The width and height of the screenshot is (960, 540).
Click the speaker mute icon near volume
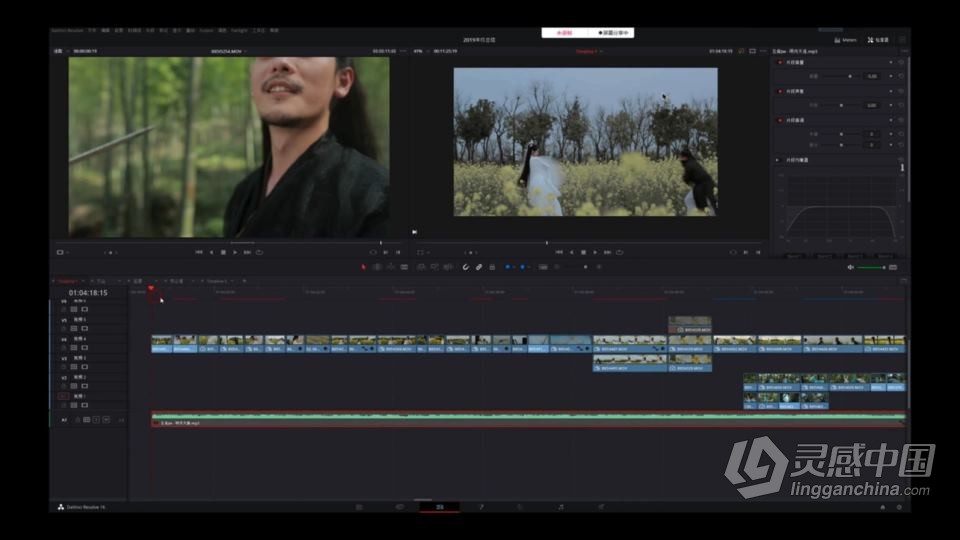coord(850,268)
